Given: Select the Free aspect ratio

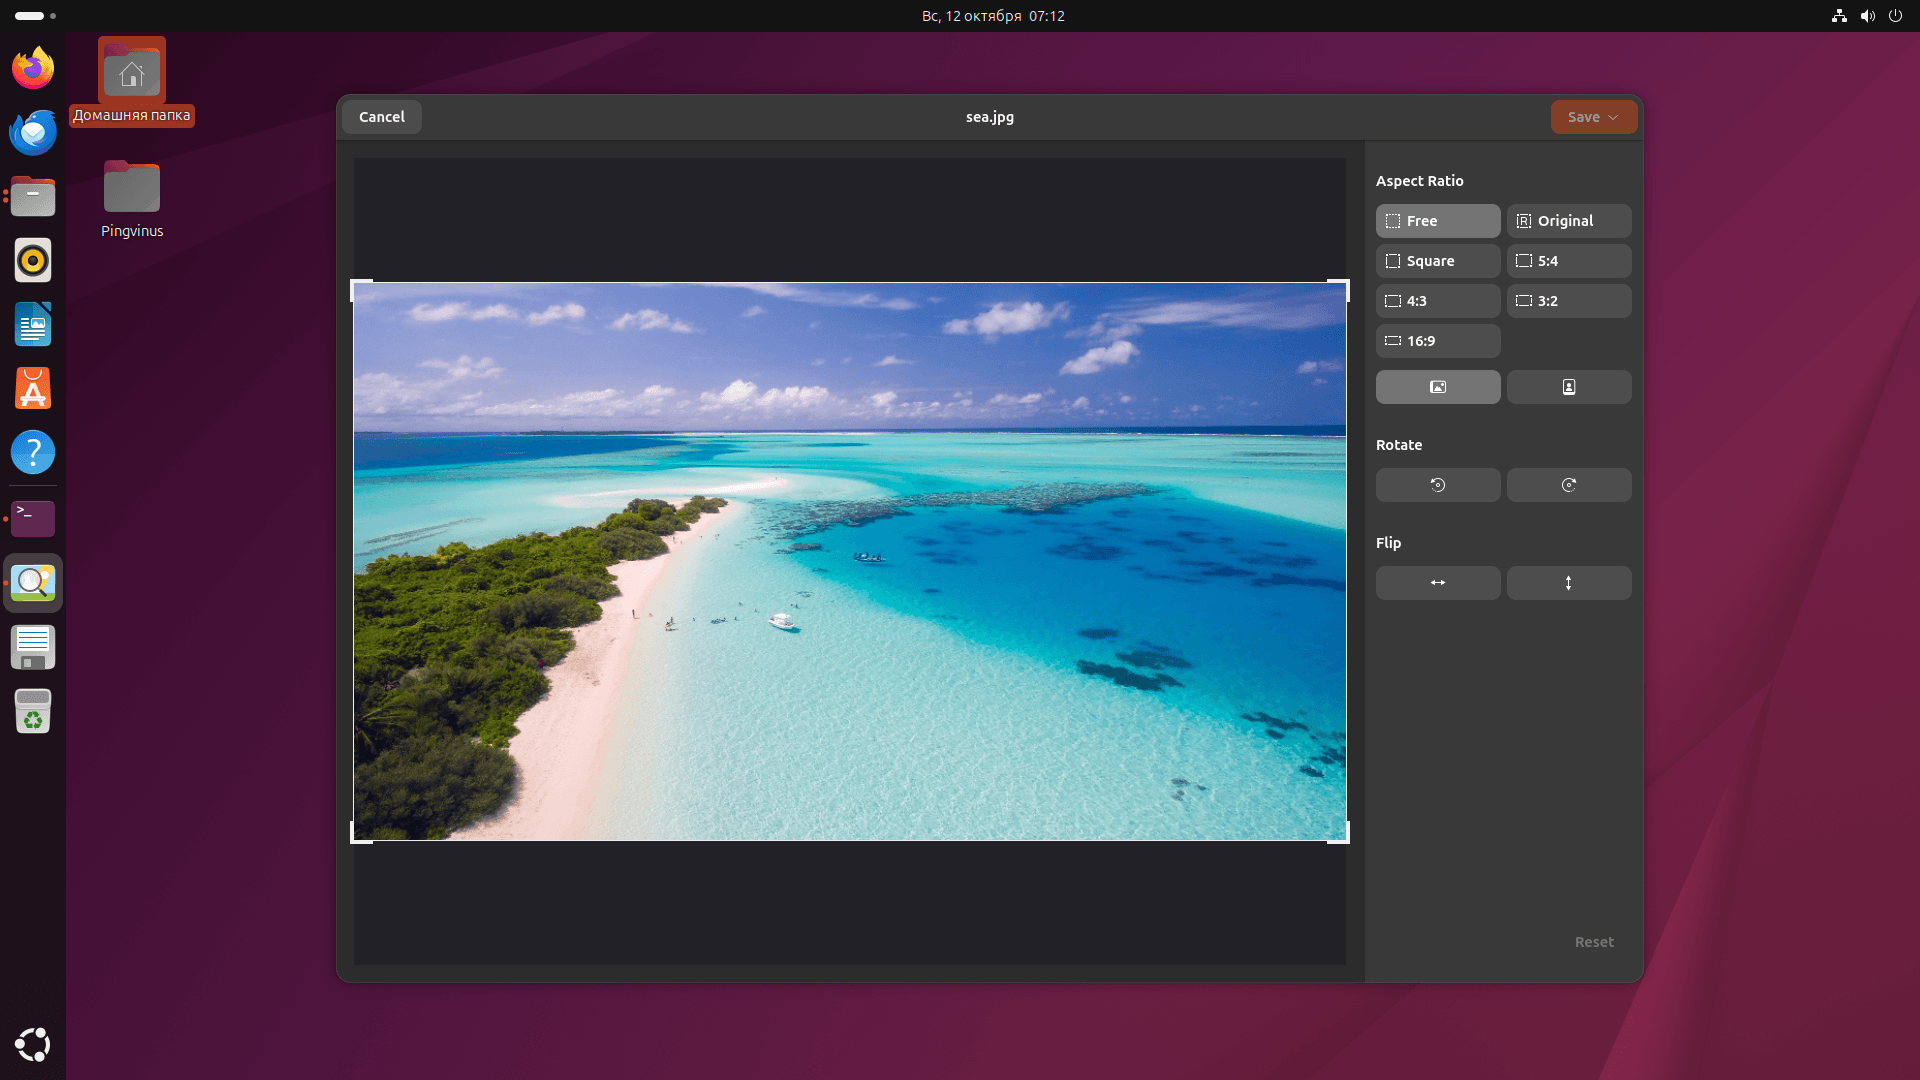Looking at the screenshot, I should (x=1437, y=221).
